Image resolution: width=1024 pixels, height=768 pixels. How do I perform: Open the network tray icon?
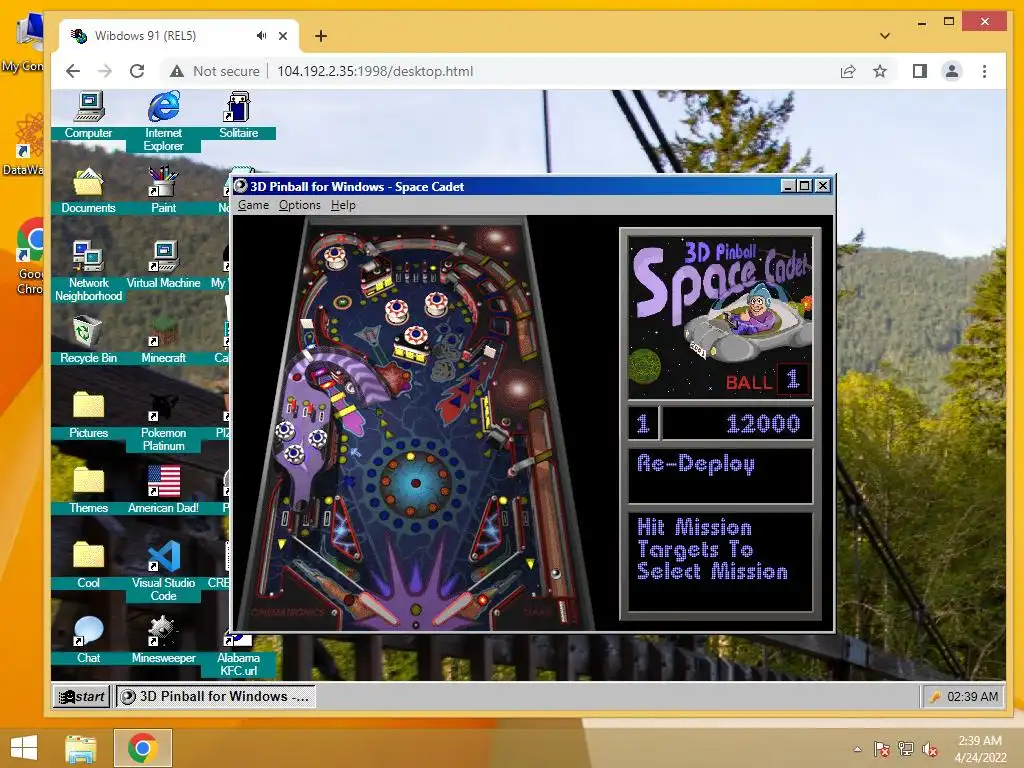click(906, 749)
